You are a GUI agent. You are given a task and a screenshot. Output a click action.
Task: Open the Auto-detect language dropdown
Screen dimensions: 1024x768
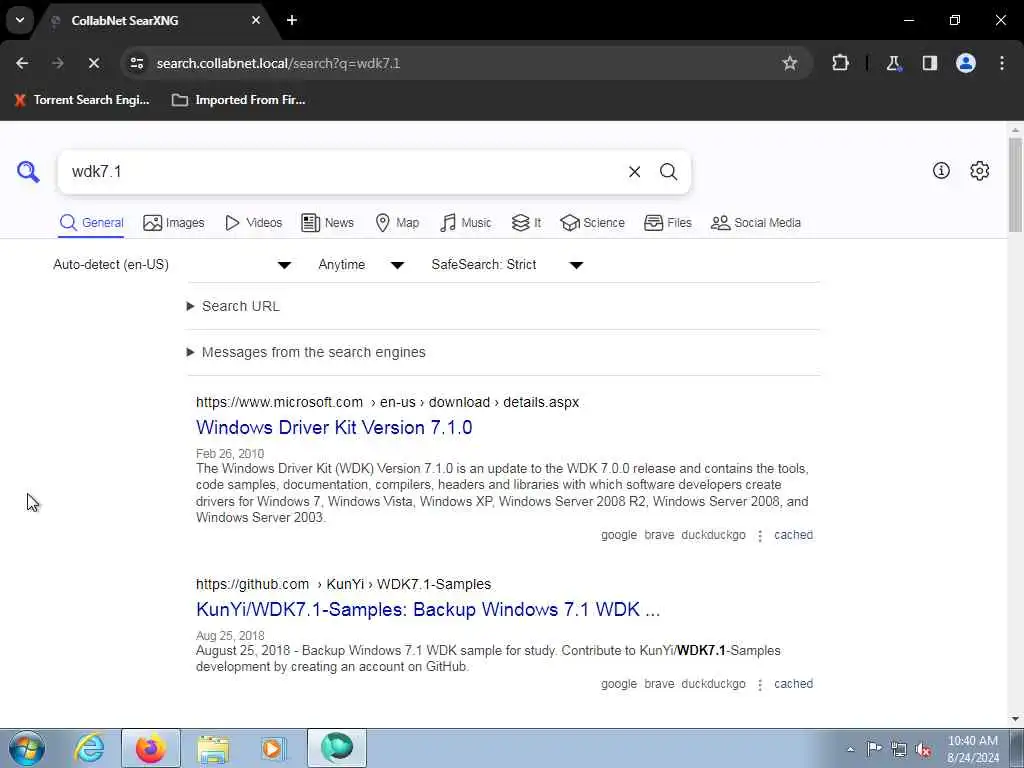click(x=172, y=264)
